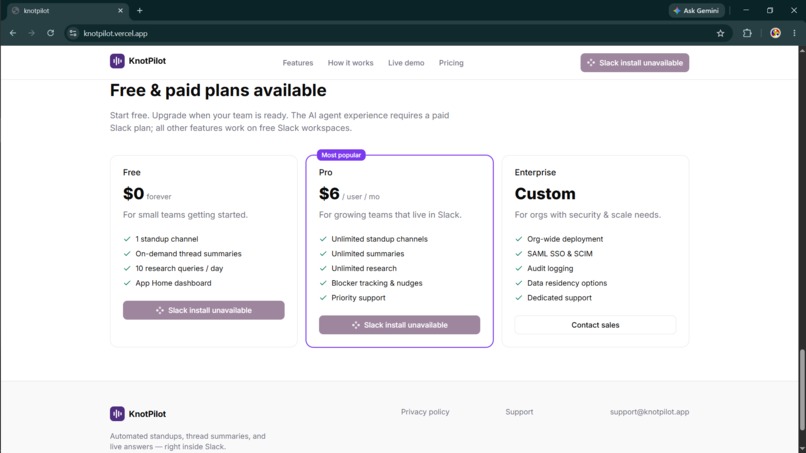Click header Slack install unavailable button
The height and width of the screenshot is (453, 806).
click(x=635, y=63)
